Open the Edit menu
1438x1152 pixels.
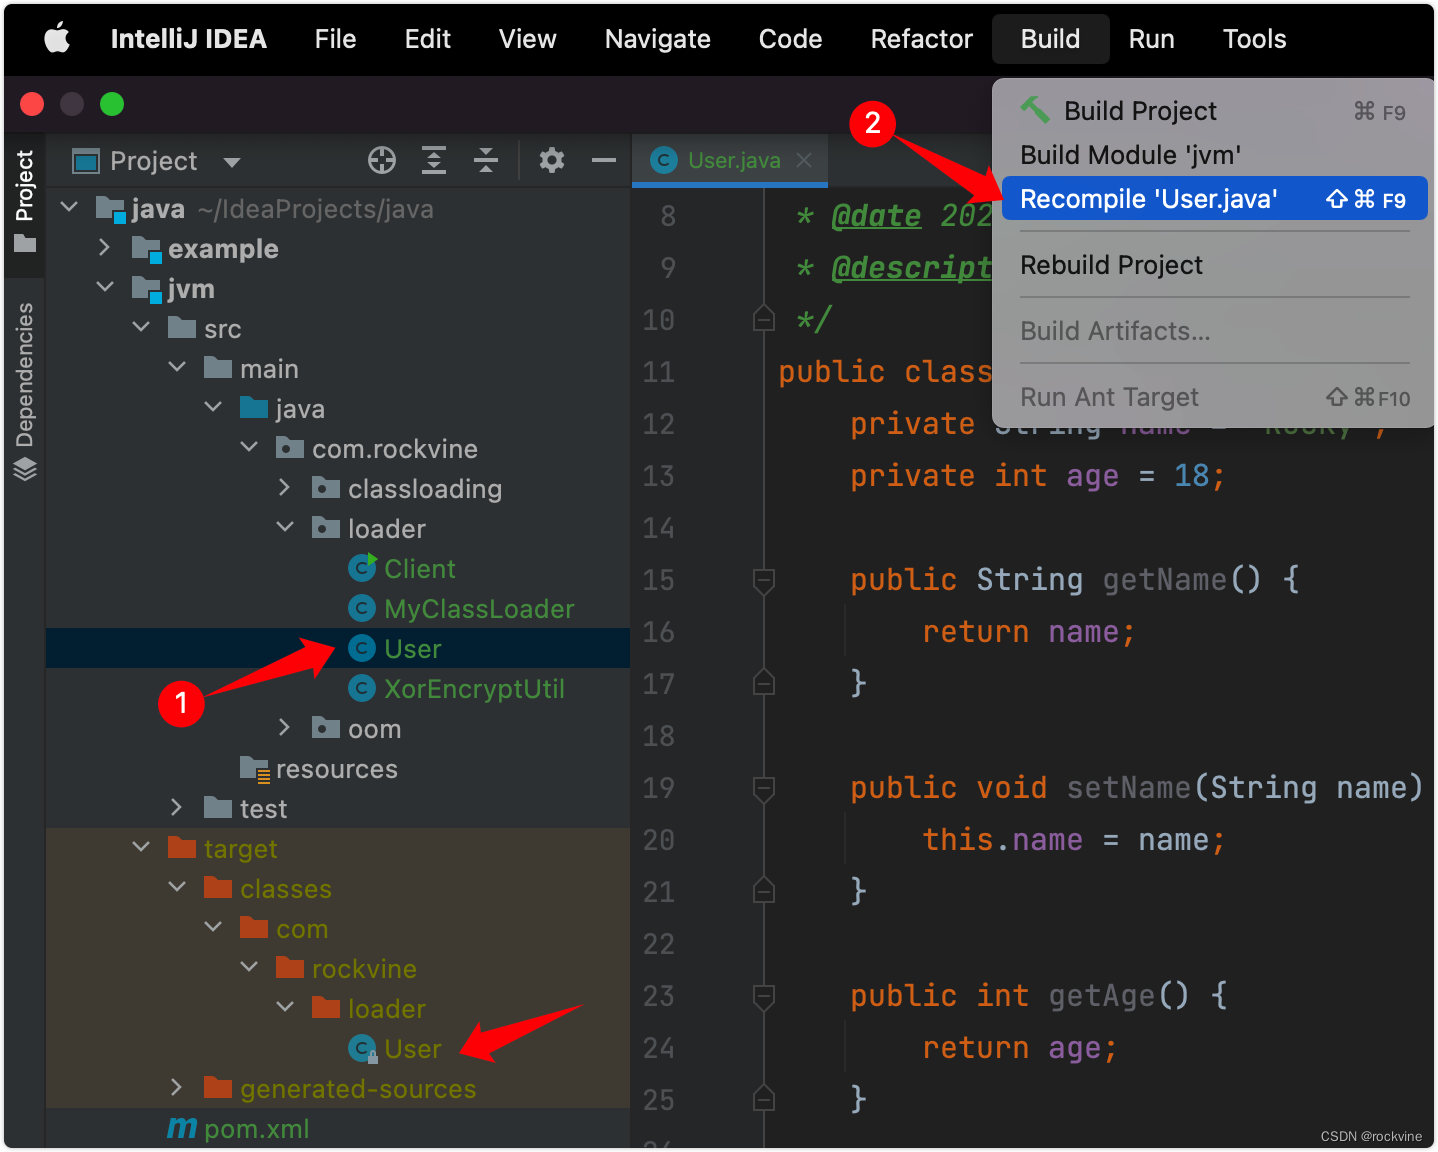(x=428, y=39)
